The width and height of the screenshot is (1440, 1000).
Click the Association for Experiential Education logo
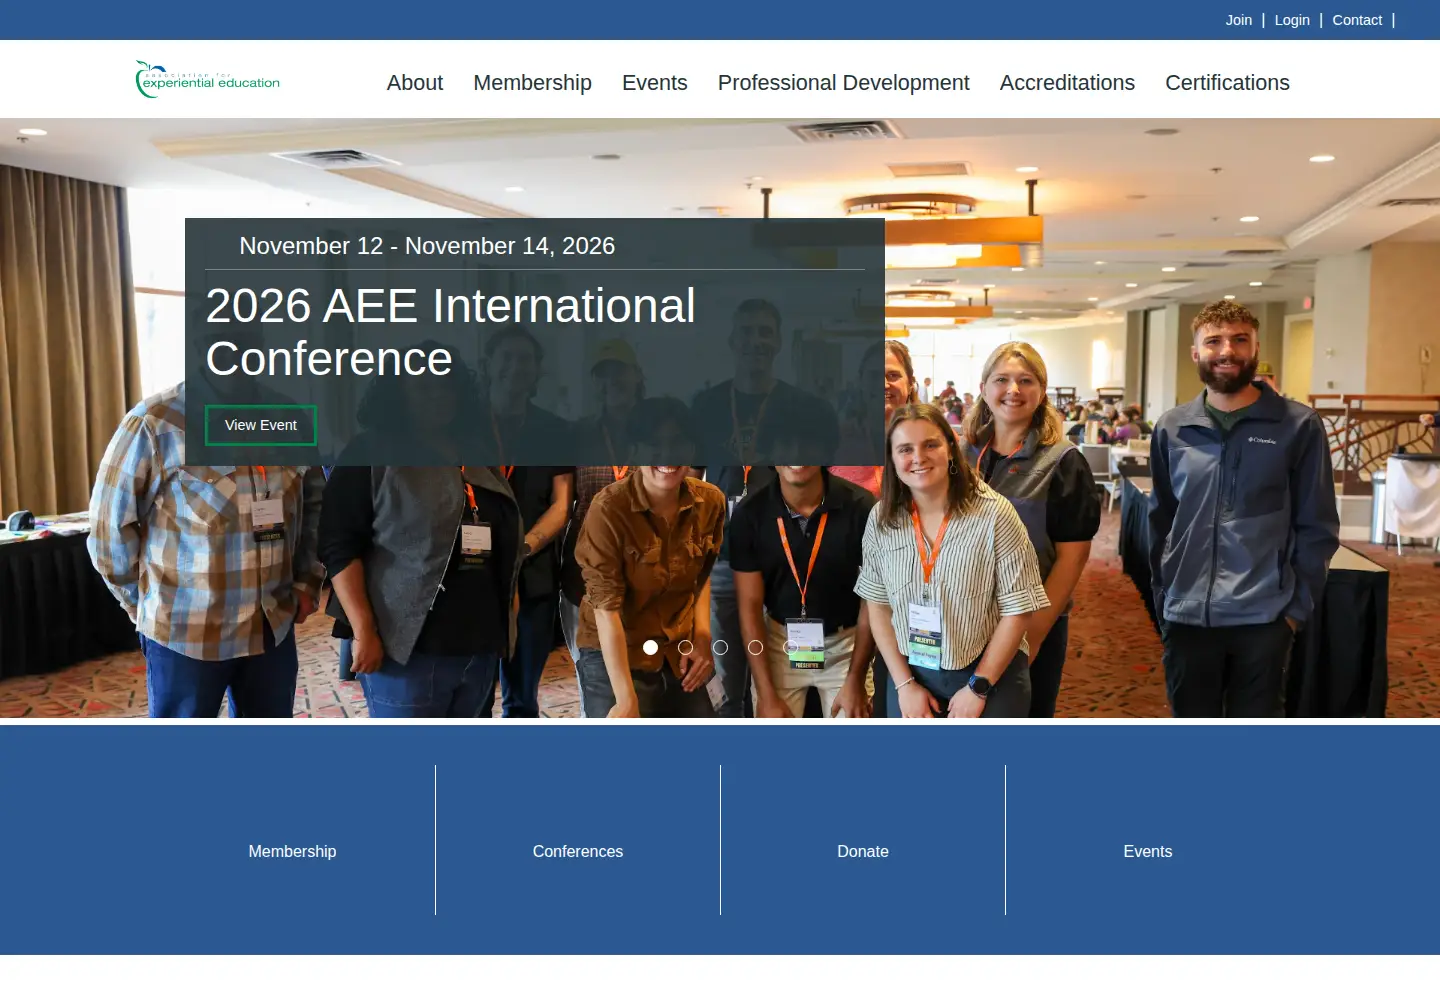(208, 79)
